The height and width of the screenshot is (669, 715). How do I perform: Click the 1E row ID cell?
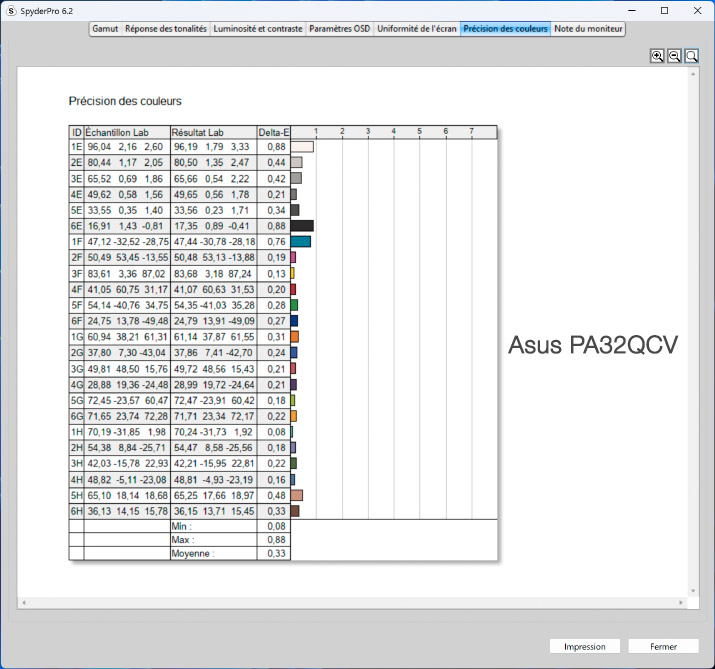click(x=77, y=147)
